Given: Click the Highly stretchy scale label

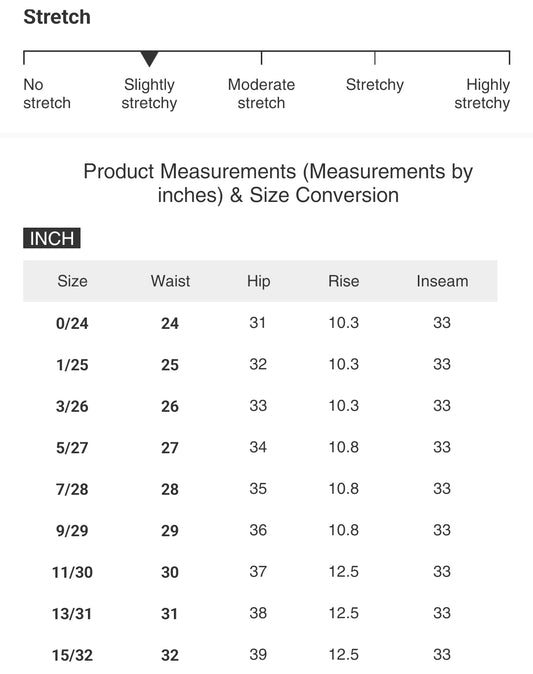Looking at the screenshot, I should tap(482, 94).
